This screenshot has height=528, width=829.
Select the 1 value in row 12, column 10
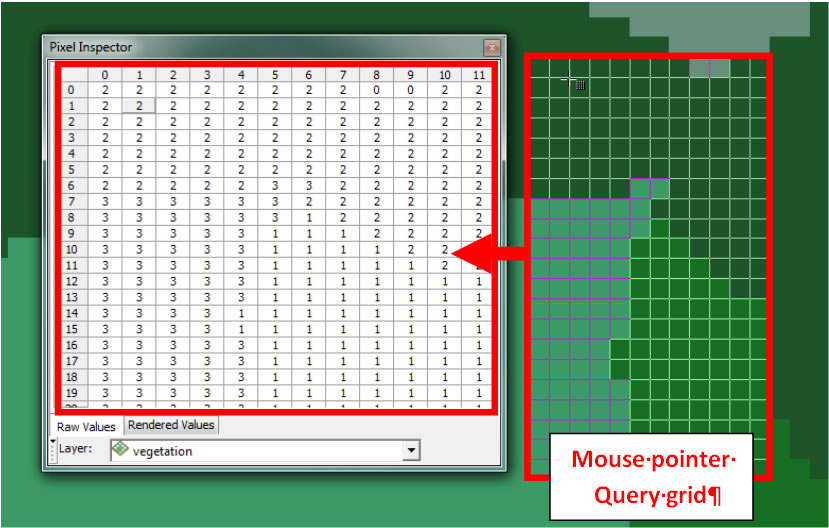[x=444, y=281]
